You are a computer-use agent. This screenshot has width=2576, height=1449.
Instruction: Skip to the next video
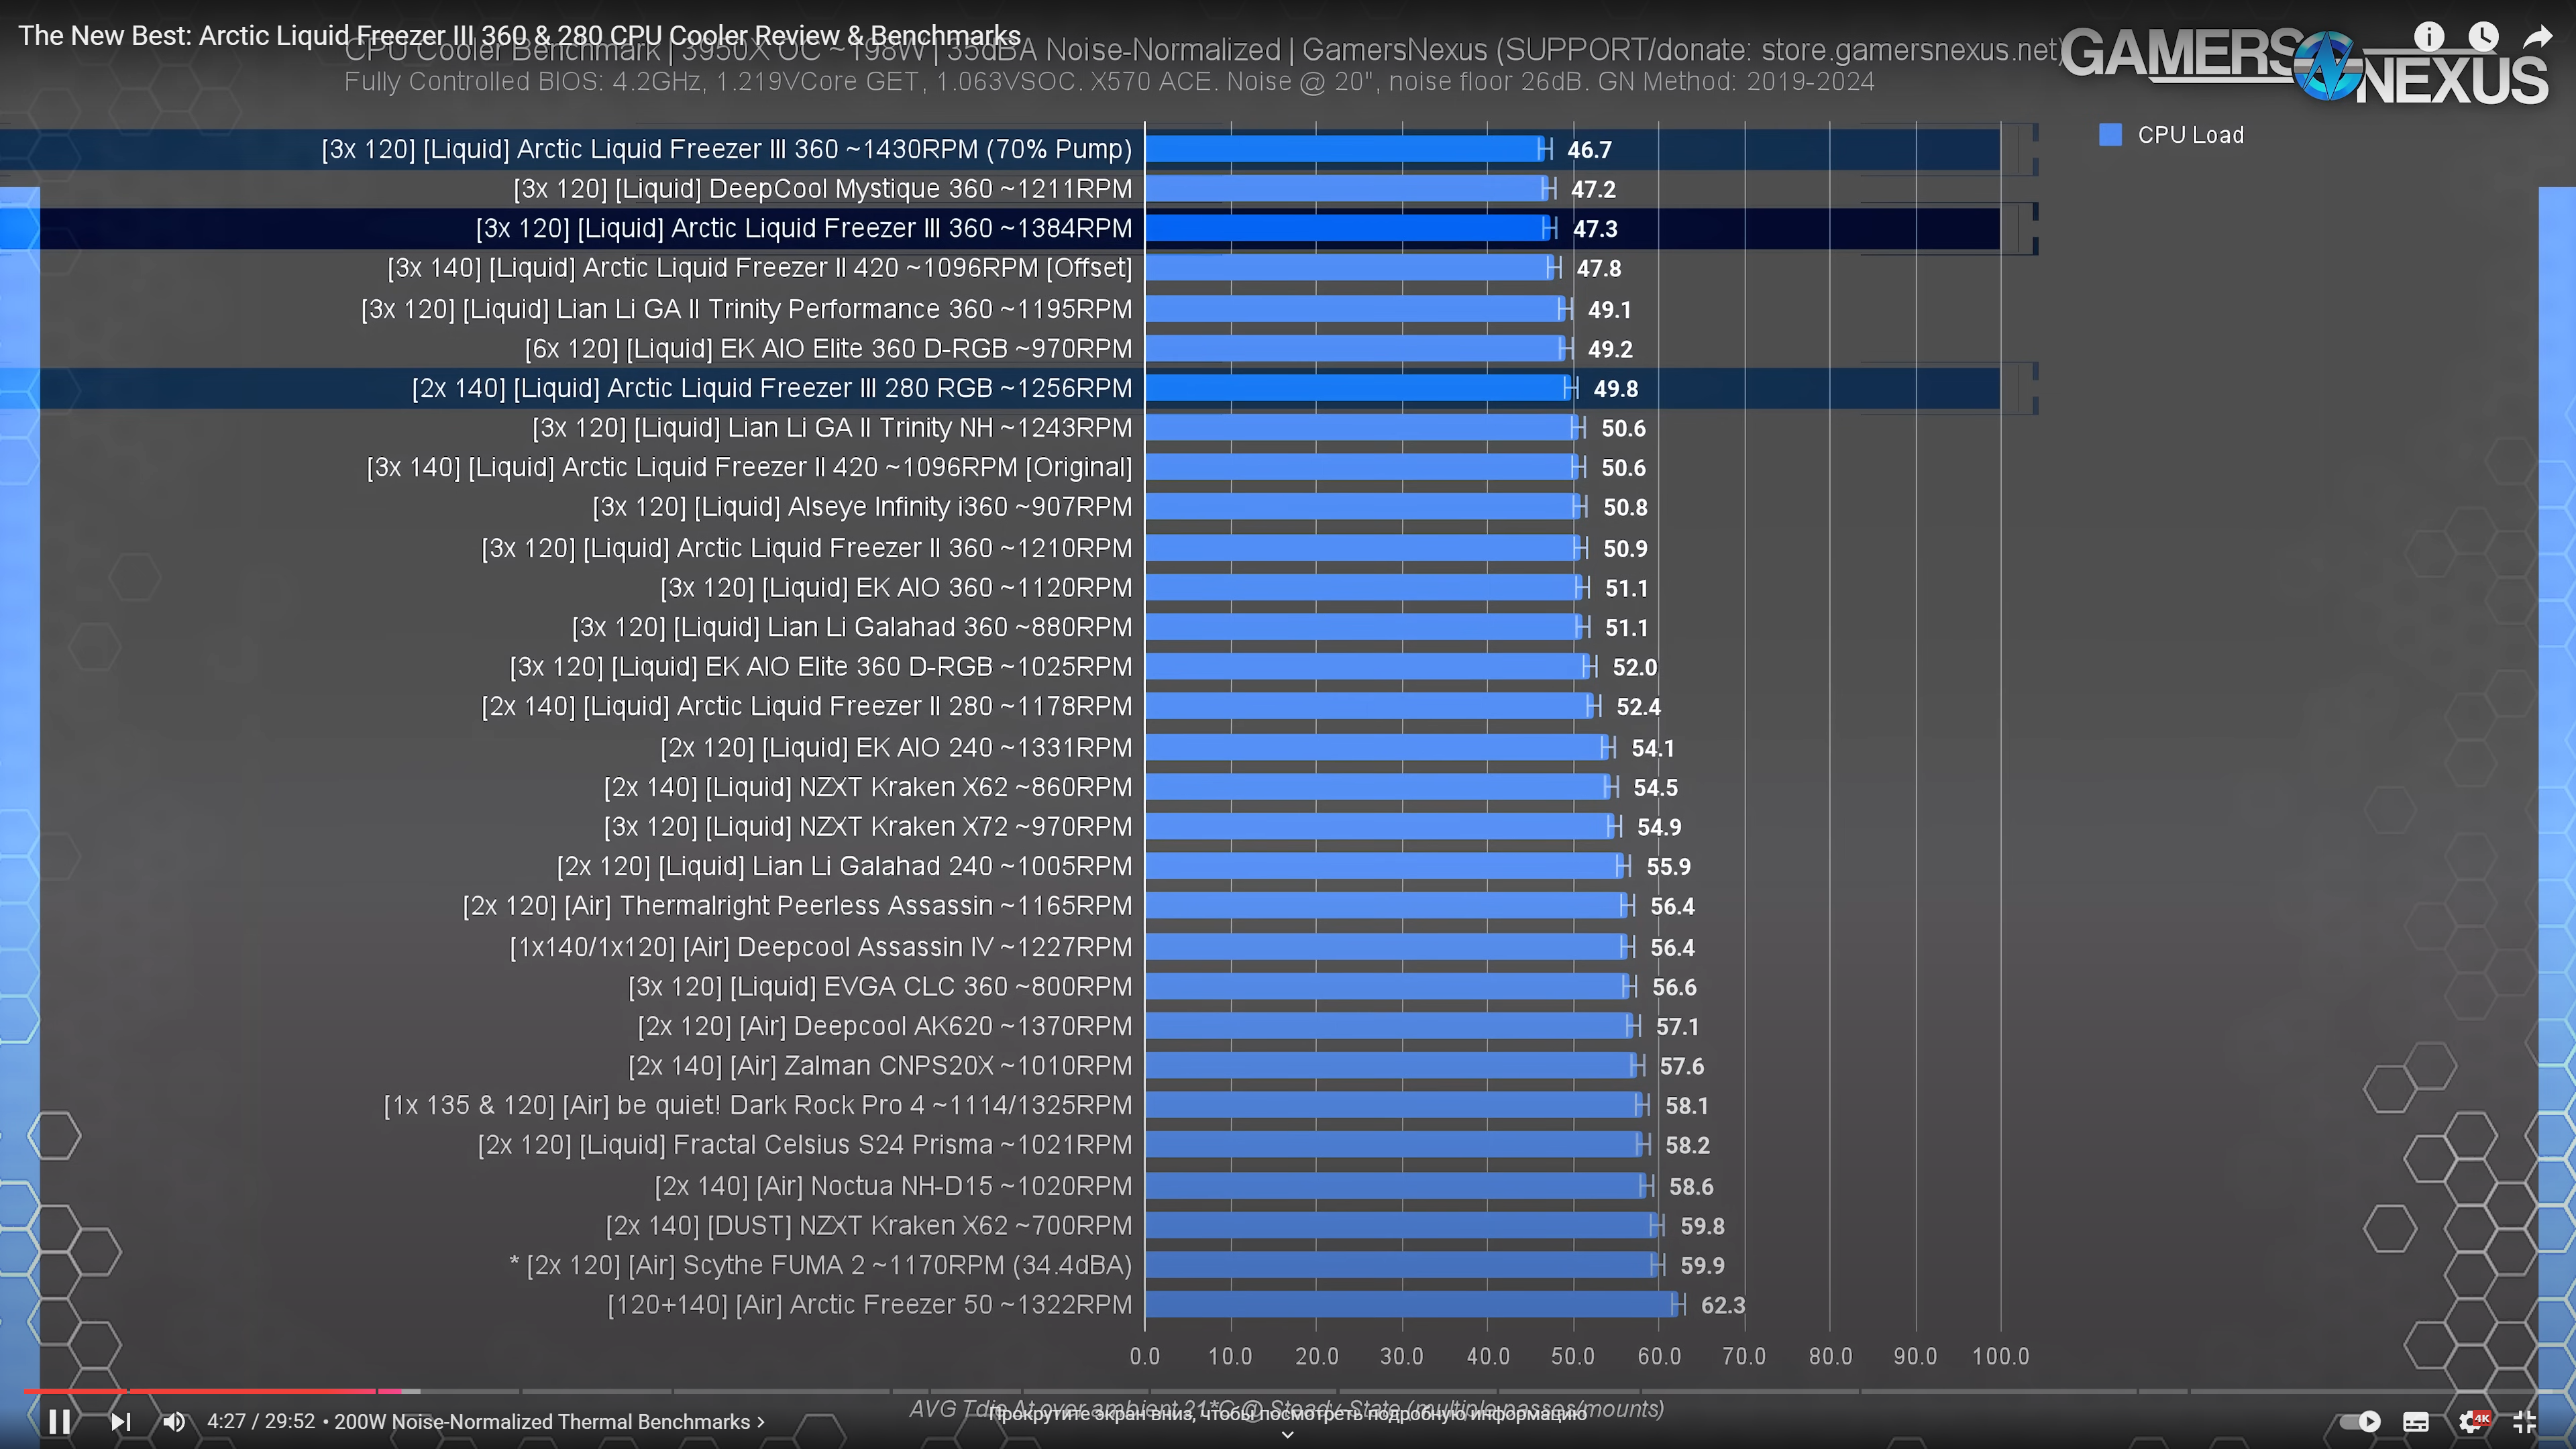(120, 1421)
